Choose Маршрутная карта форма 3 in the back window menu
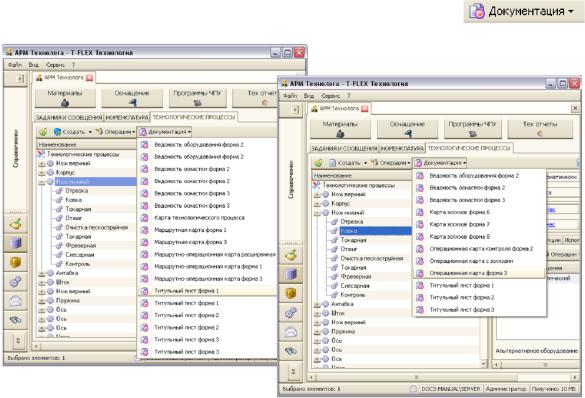Screen dimensions: 585x398 point(207,242)
